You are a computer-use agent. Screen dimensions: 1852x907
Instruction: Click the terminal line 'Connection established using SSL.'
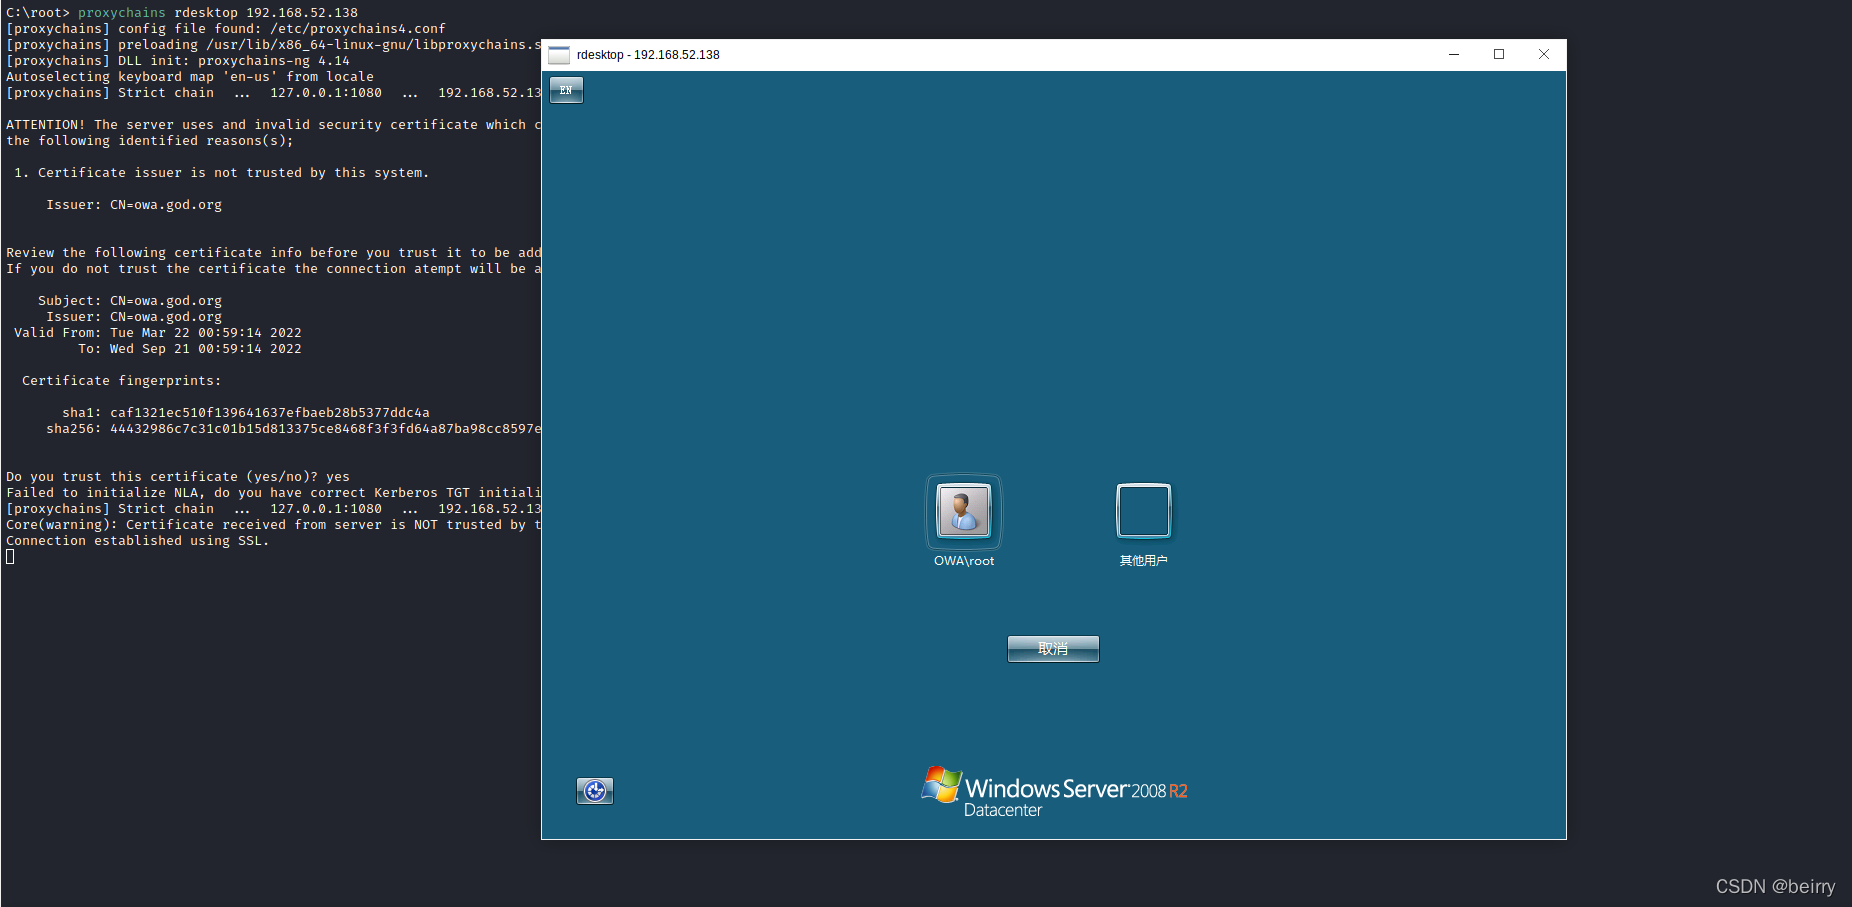click(x=138, y=541)
